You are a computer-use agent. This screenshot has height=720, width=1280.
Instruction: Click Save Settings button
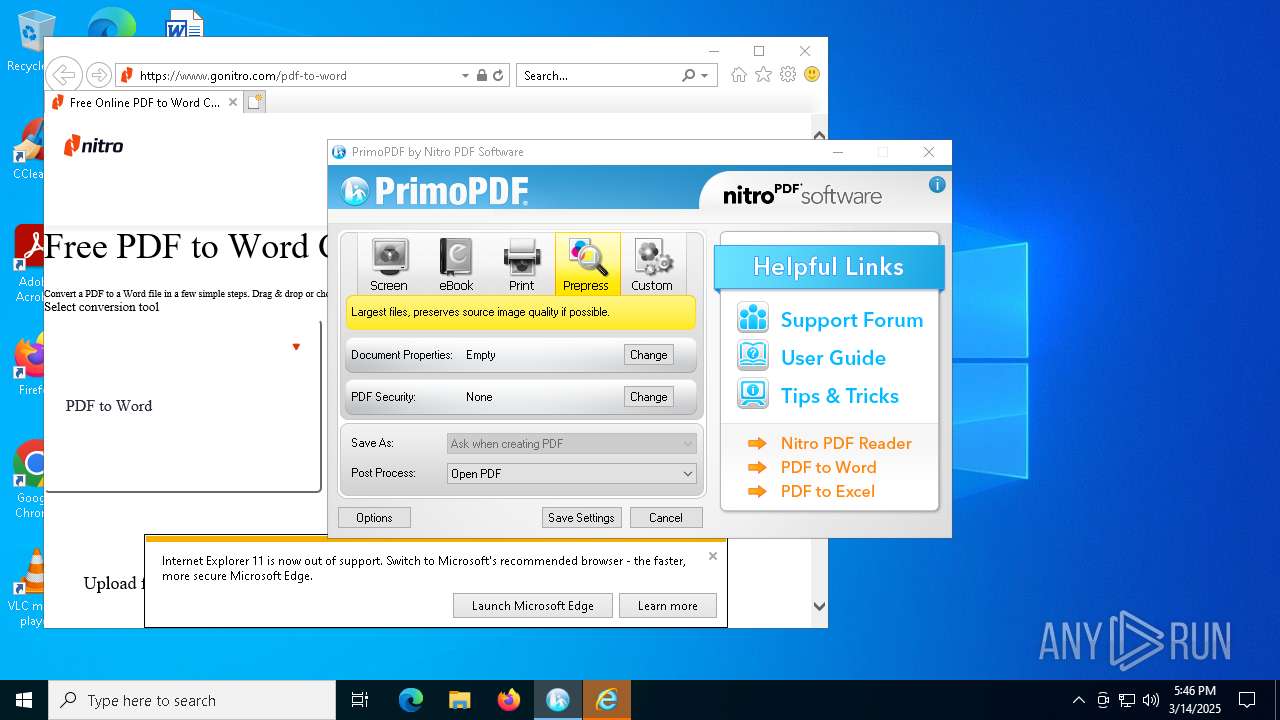581,518
